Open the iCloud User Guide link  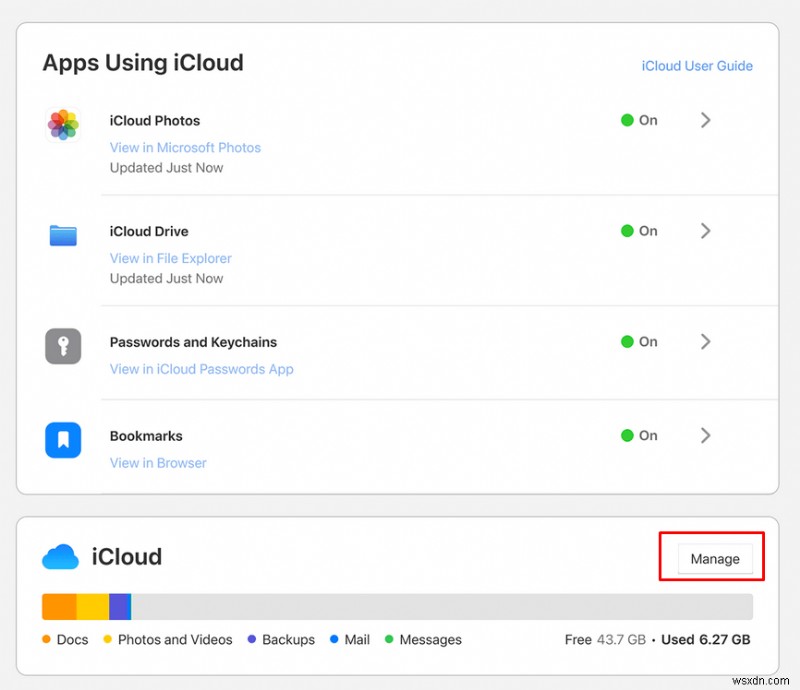(697, 66)
